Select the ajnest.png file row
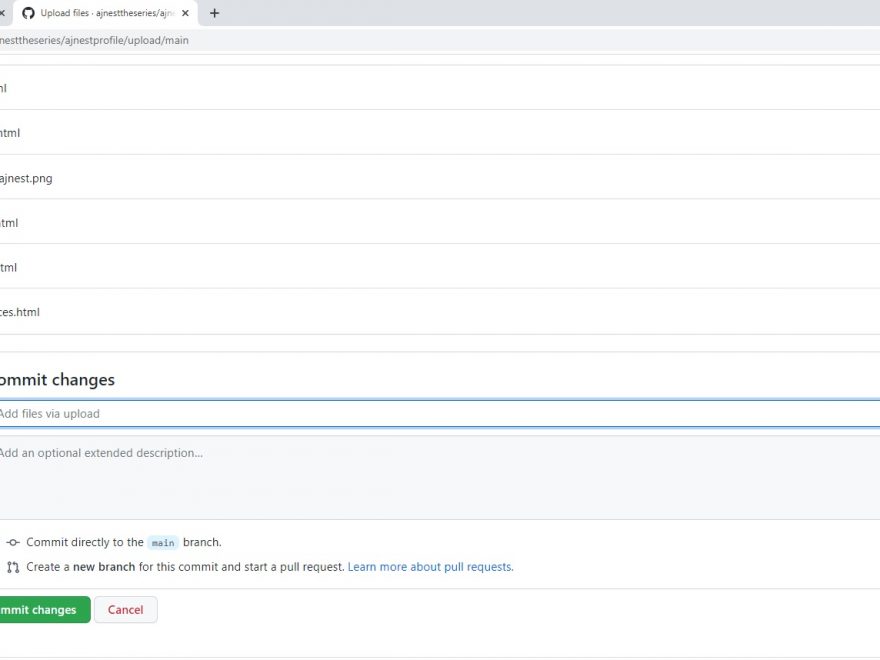 tap(27, 178)
